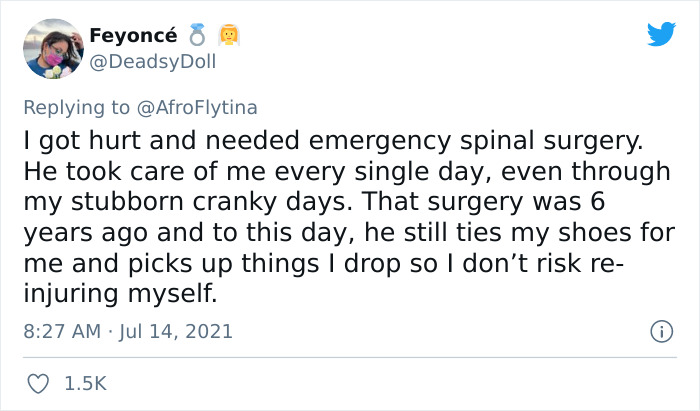Visit the @DeadsyDoll handle
The width and height of the screenshot is (700, 411).
(152, 62)
